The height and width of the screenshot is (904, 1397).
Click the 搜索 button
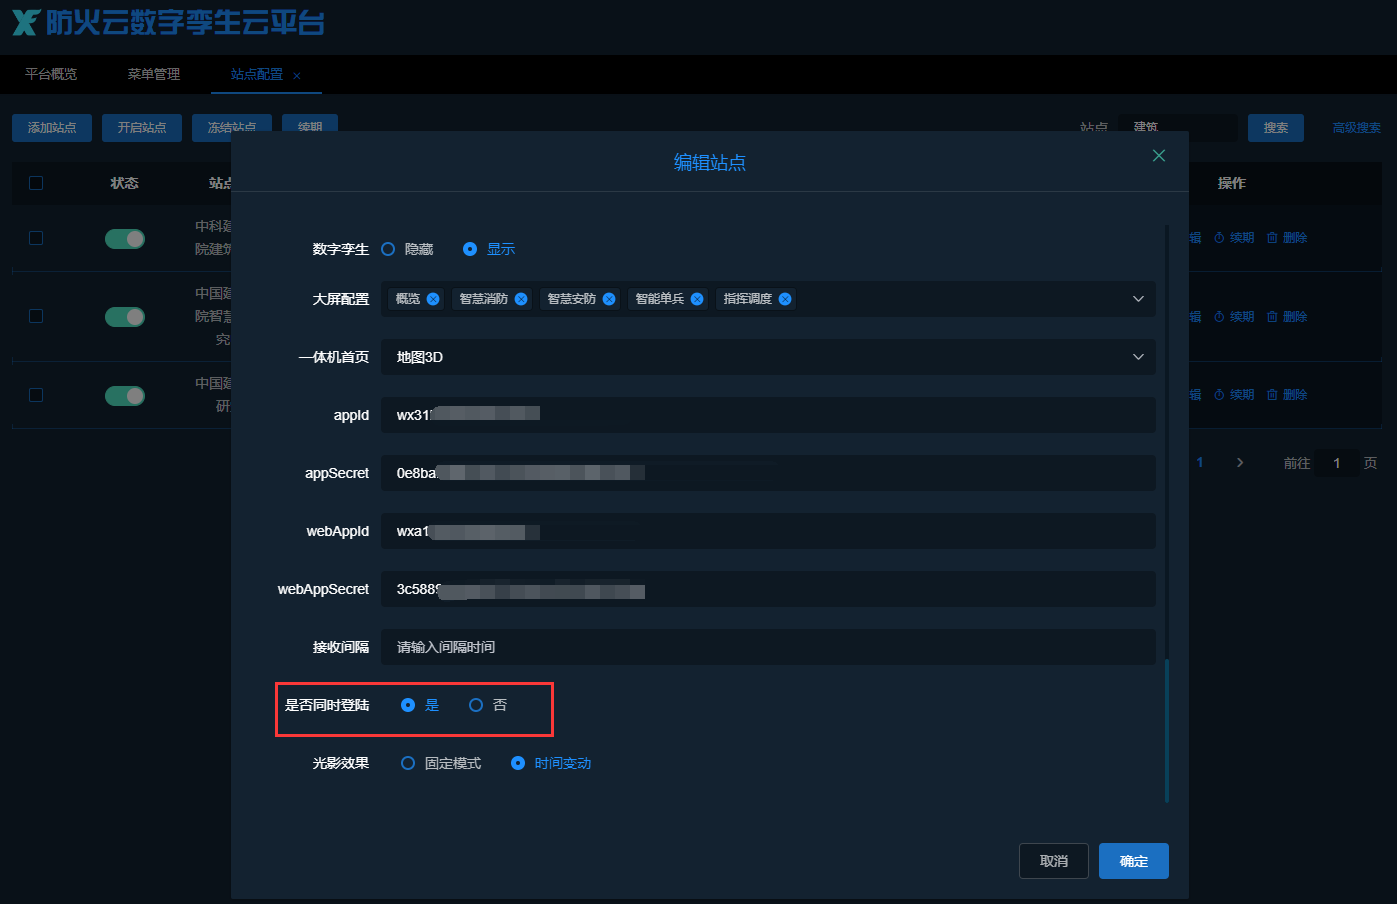[1276, 128]
